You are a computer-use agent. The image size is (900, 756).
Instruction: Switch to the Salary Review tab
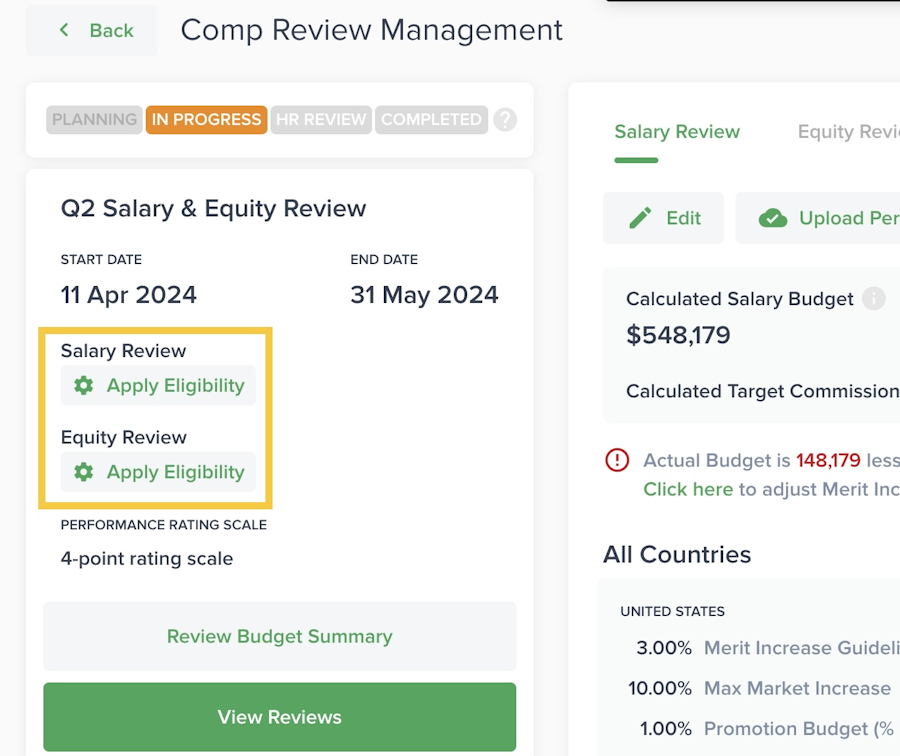(x=677, y=132)
